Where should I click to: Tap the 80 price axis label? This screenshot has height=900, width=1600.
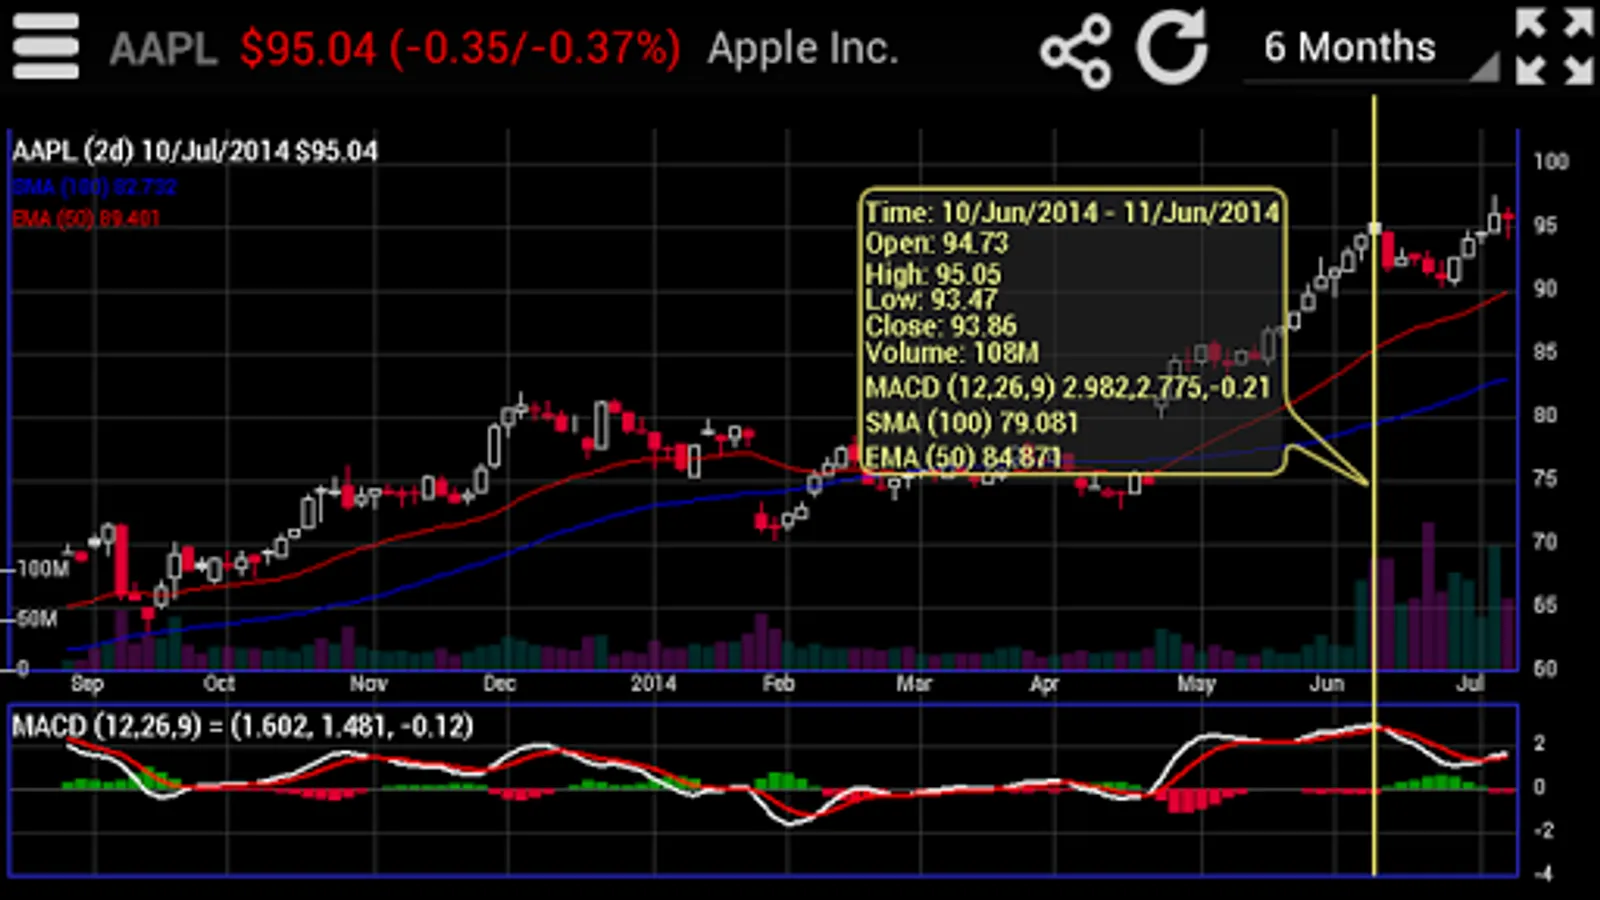coord(1545,415)
